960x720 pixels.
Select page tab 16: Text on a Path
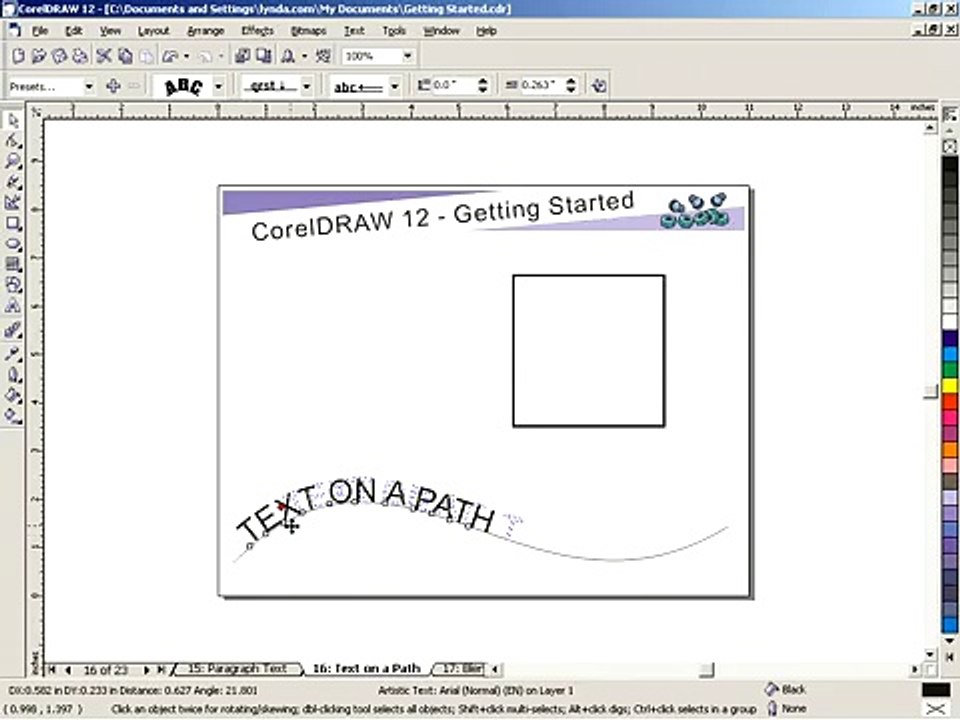pyautogui.click(x=367, y=669)
